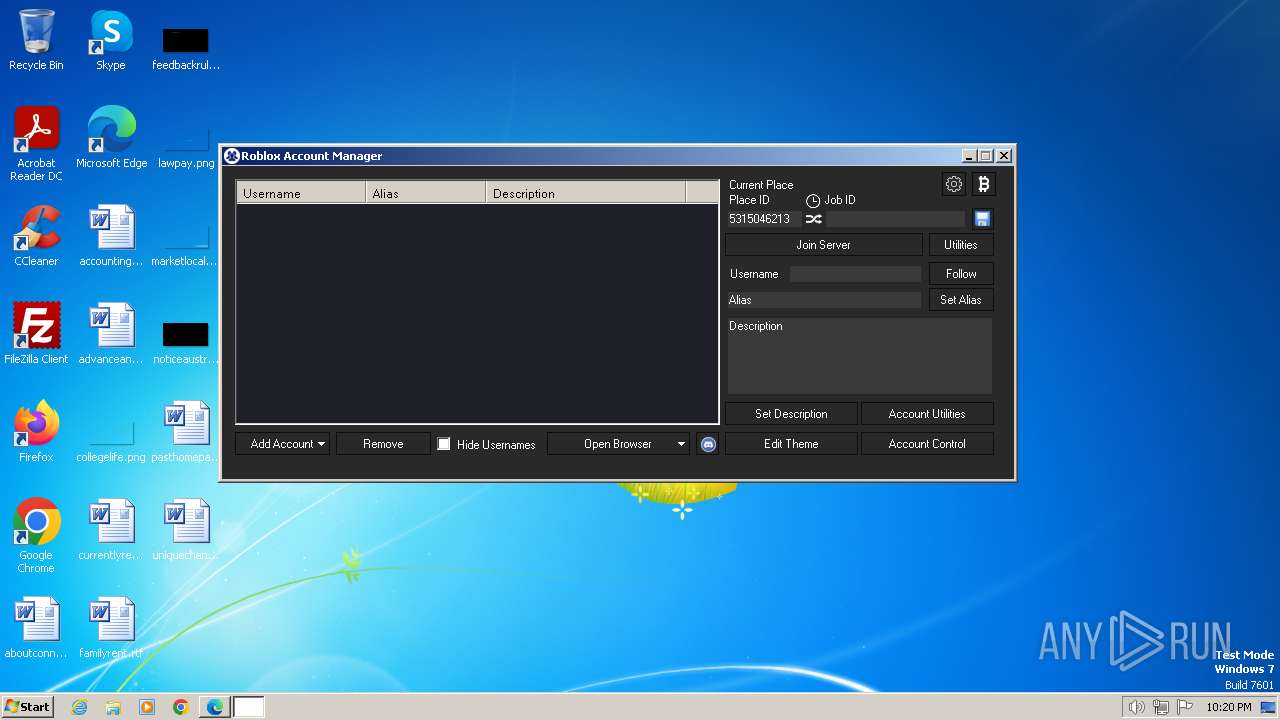Open the uniquechan Word document icon

[186, 530]
